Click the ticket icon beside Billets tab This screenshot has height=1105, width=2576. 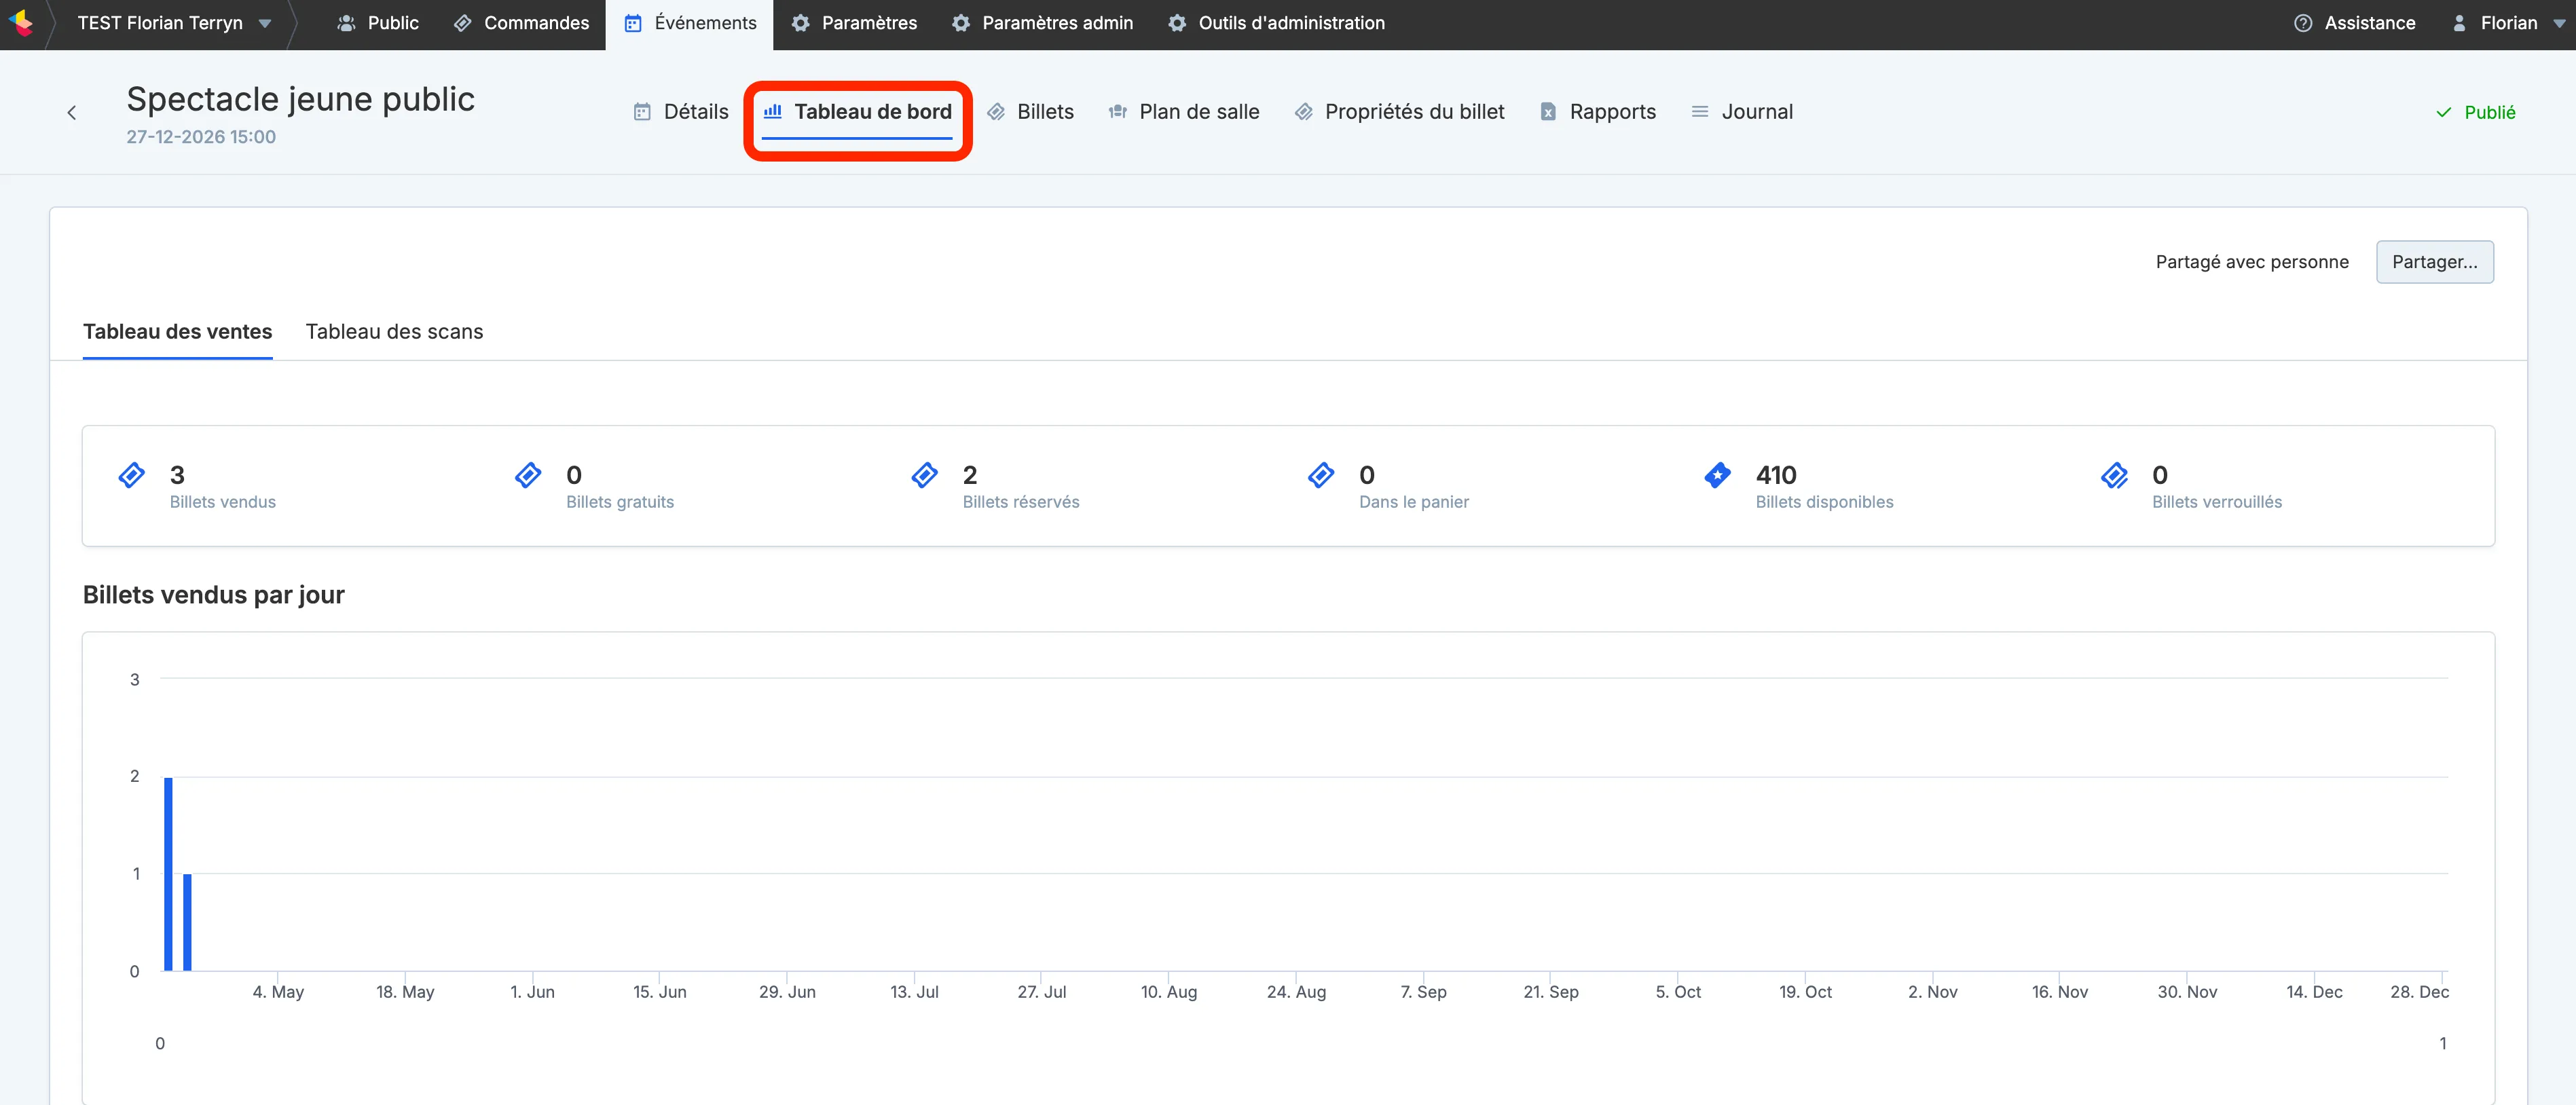click(x=996, y=112)
